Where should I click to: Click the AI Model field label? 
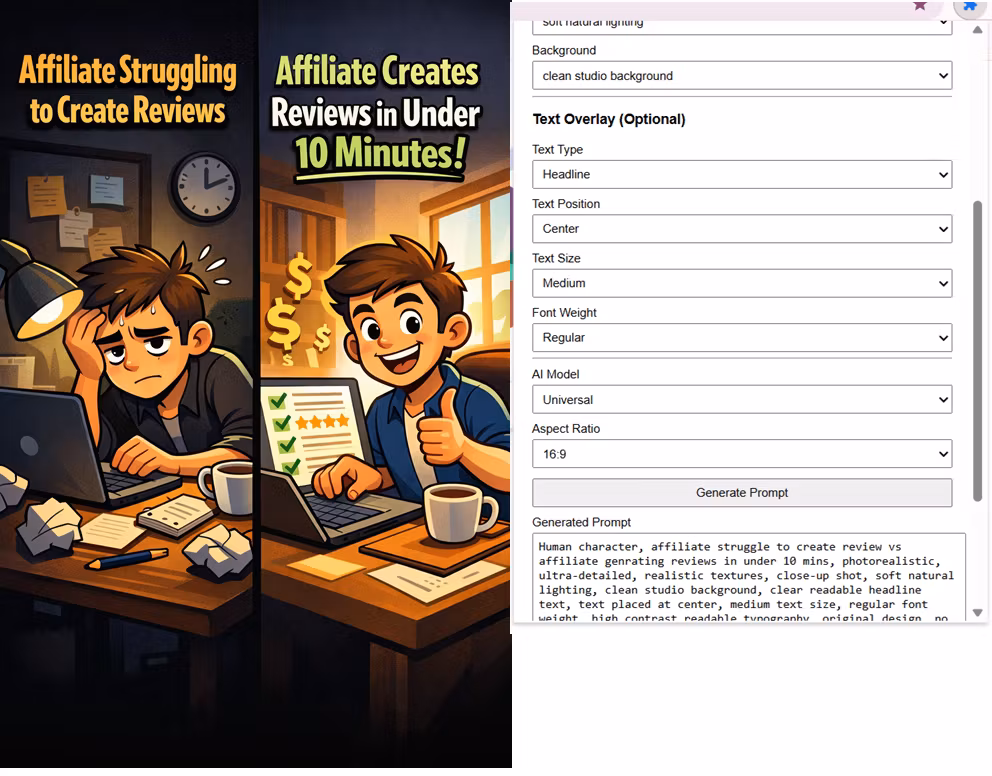tap(555, 374)
